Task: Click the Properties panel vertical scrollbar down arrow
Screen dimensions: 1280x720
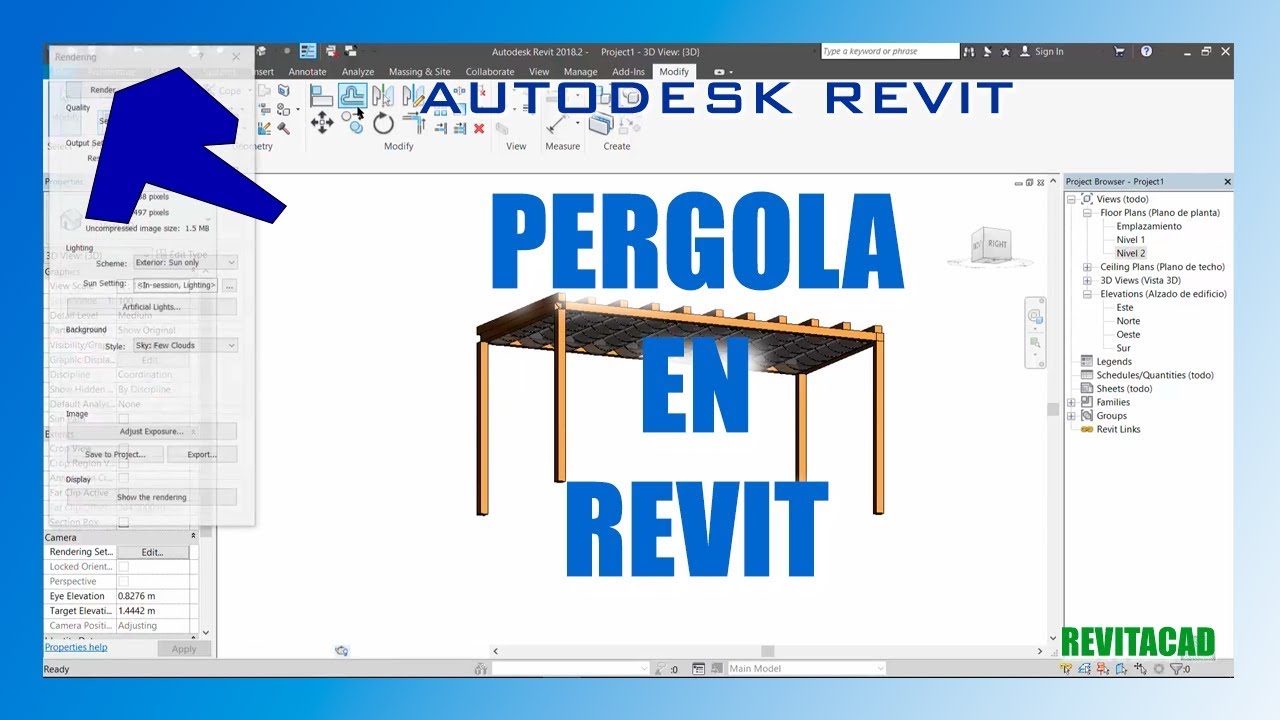Action: [x=206, y=632]
